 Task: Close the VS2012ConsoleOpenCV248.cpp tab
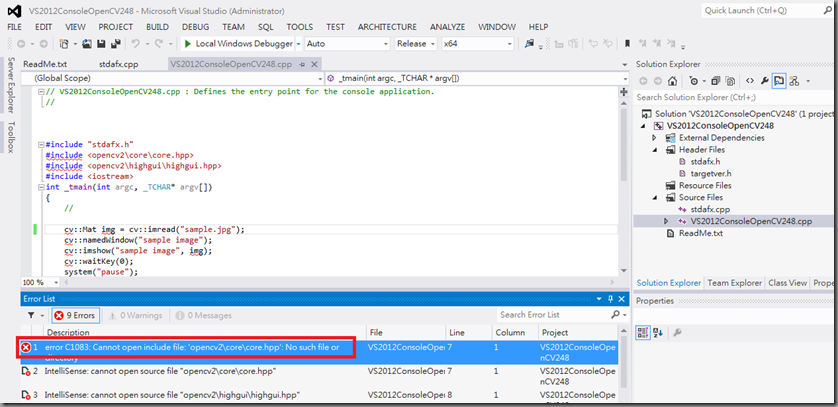pyautogui.click(x=314, y=64)
